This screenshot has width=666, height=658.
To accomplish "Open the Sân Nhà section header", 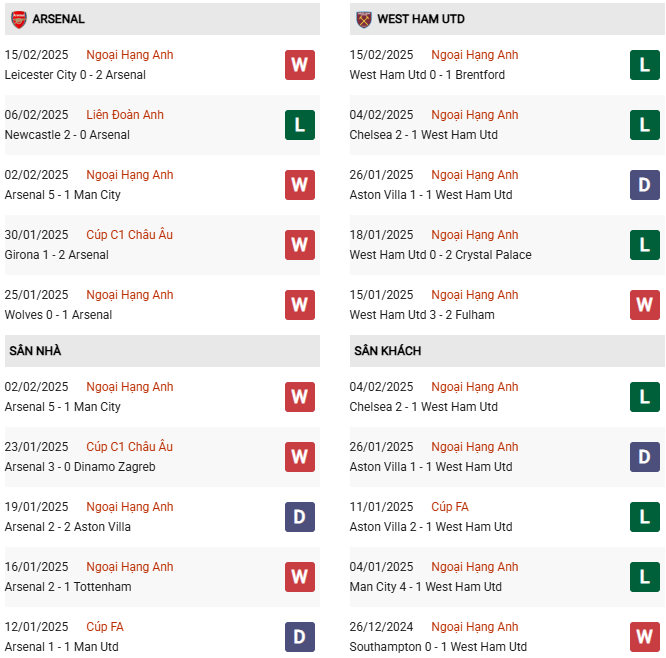I will [x=36, y=351].
